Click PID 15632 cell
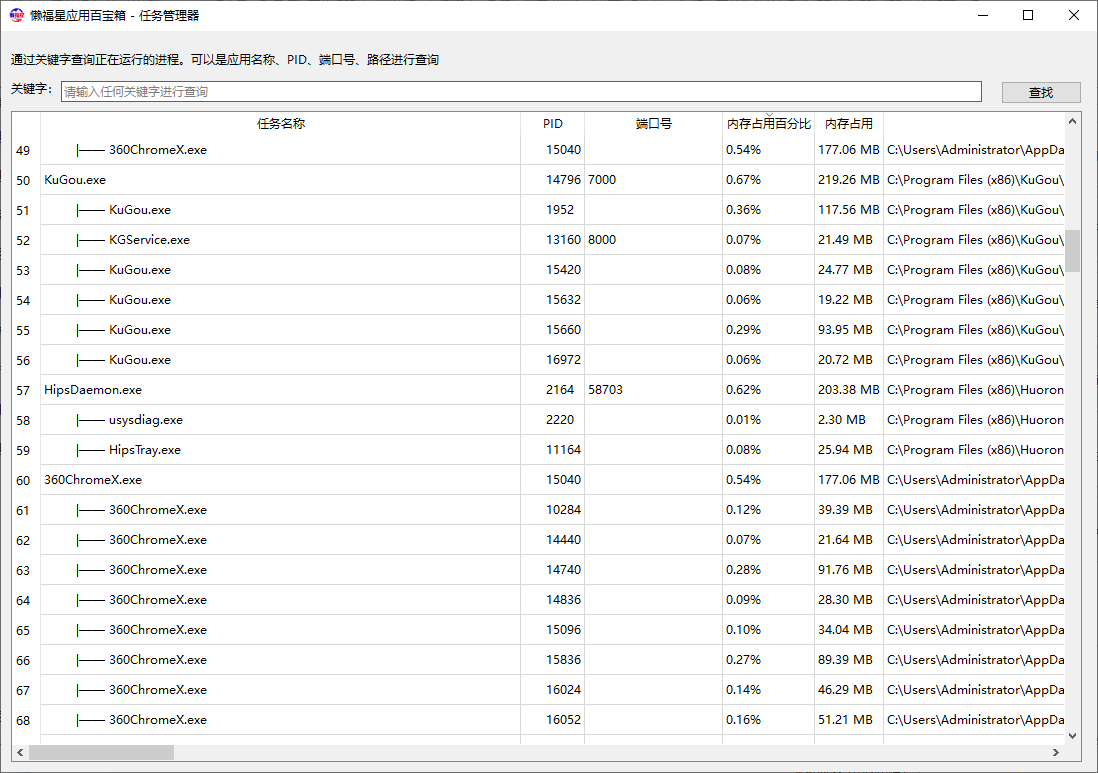The width and height of the screenshot is (1098, 773). [563, 300]
